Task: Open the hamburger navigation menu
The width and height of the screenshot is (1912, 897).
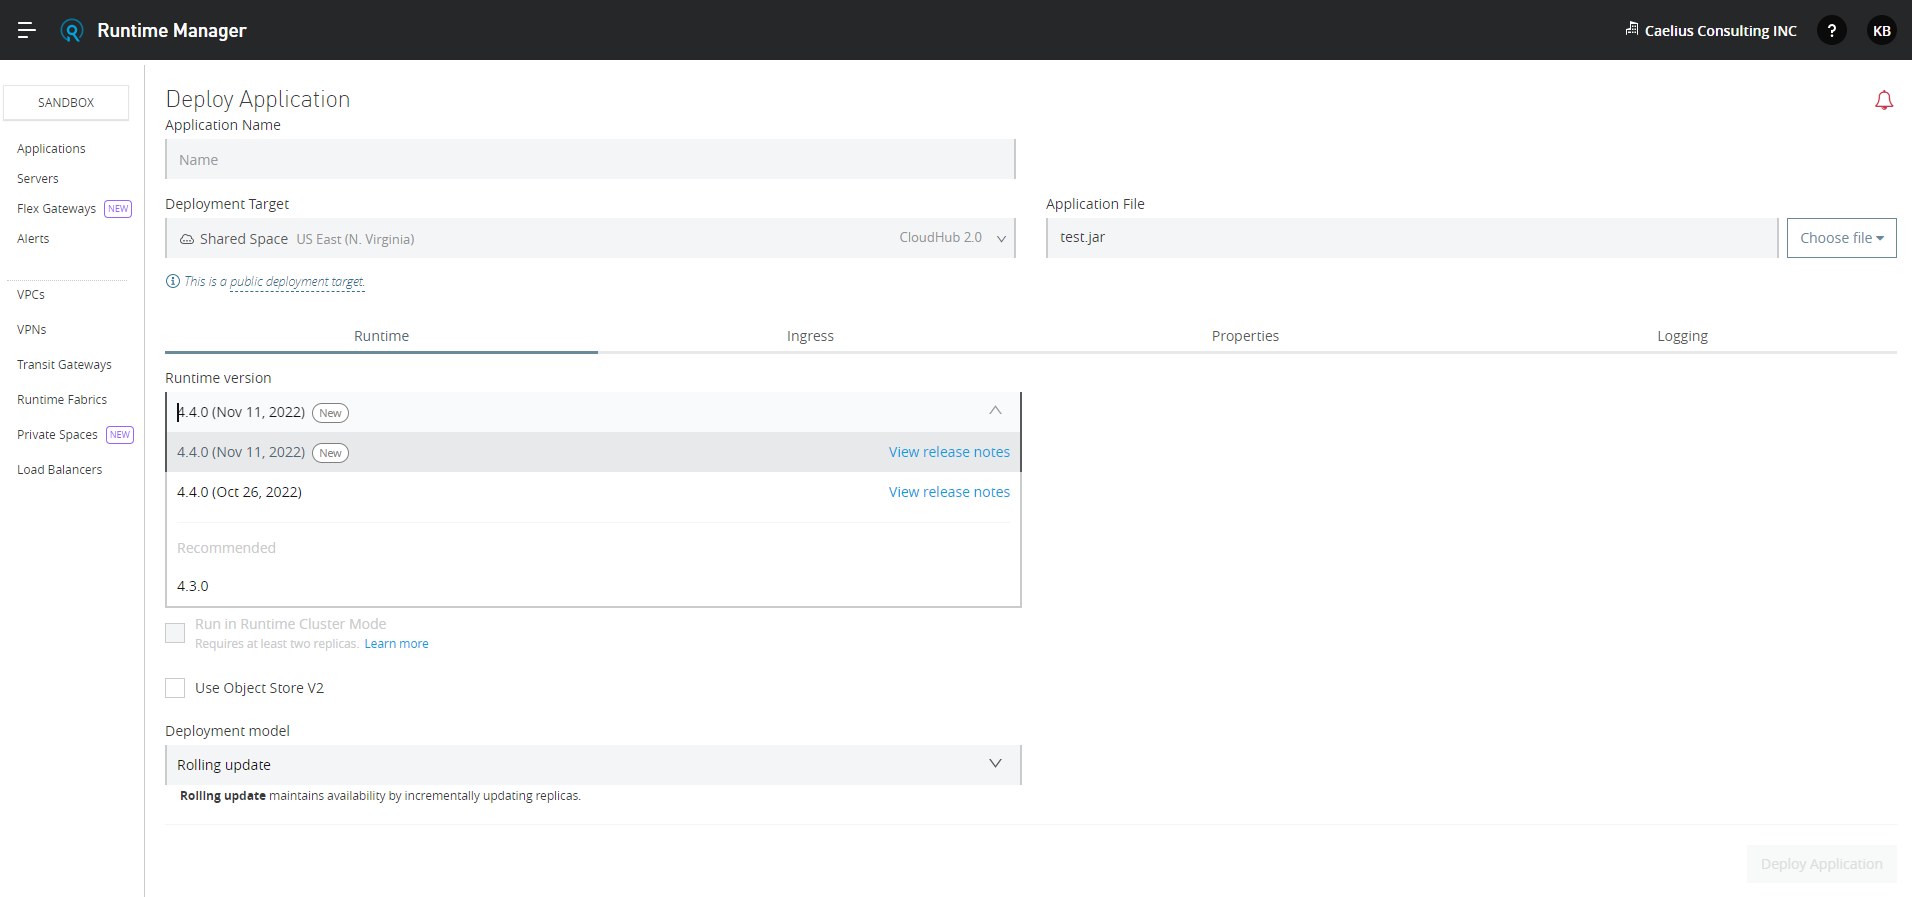Action: [x=27, y=30]
